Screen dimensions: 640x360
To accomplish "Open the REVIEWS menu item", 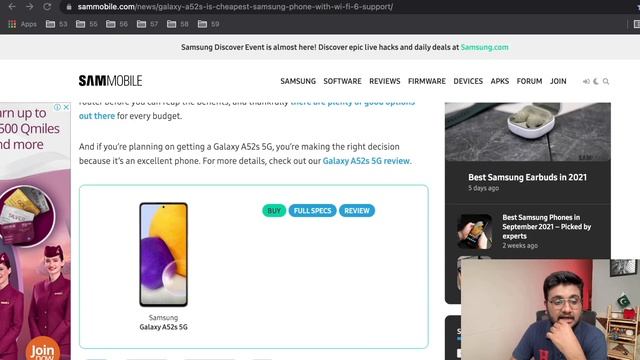I will [384, 81].
